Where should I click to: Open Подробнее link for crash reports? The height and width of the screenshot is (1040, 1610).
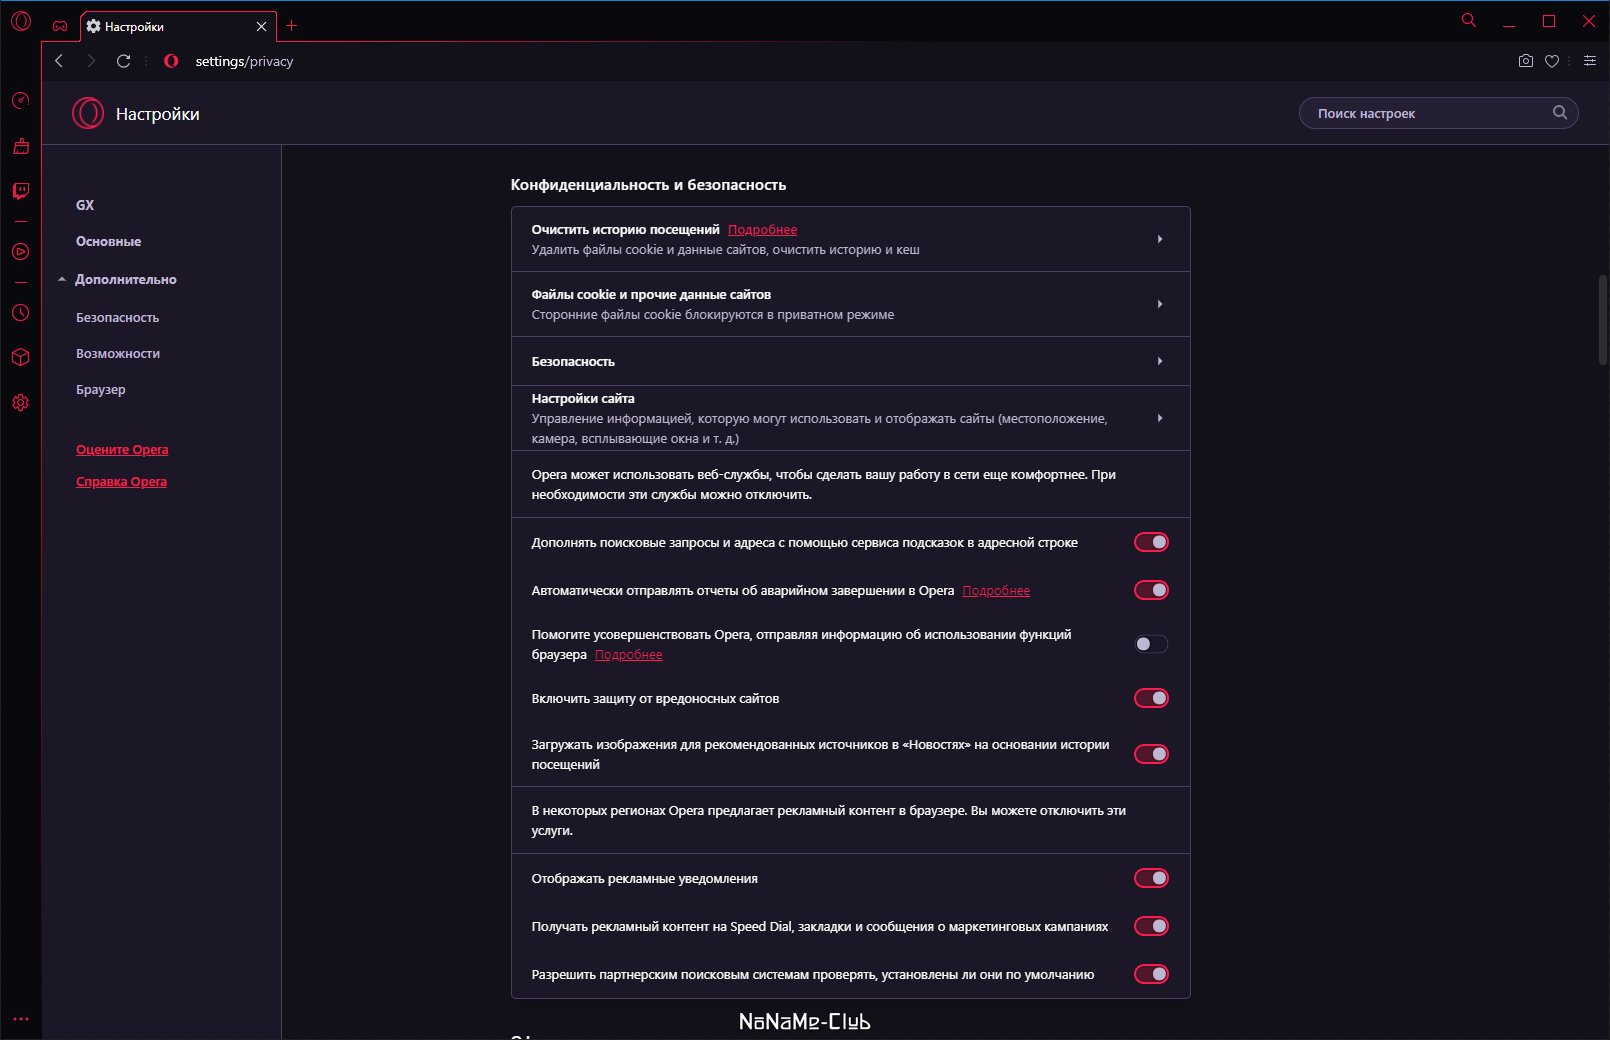tap(996, 590)
